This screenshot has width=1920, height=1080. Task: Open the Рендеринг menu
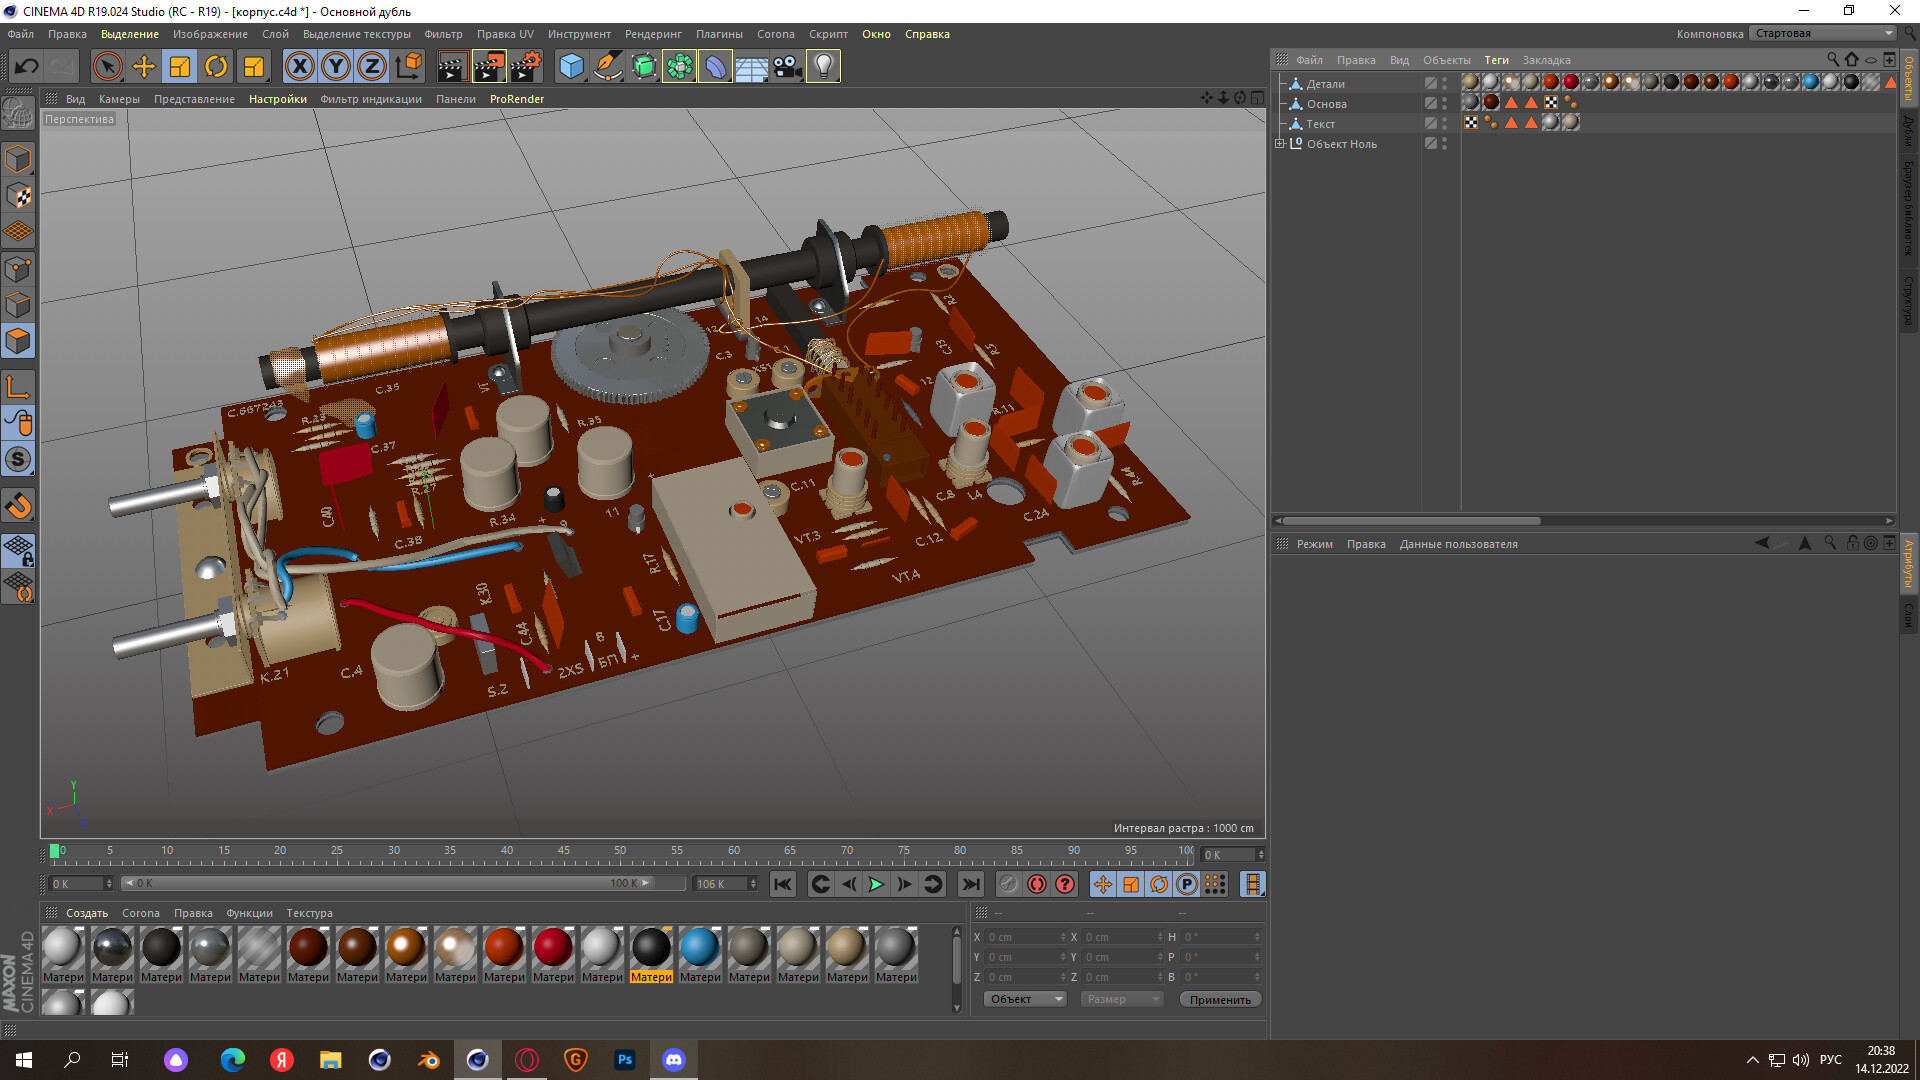[x=652, y=34]
